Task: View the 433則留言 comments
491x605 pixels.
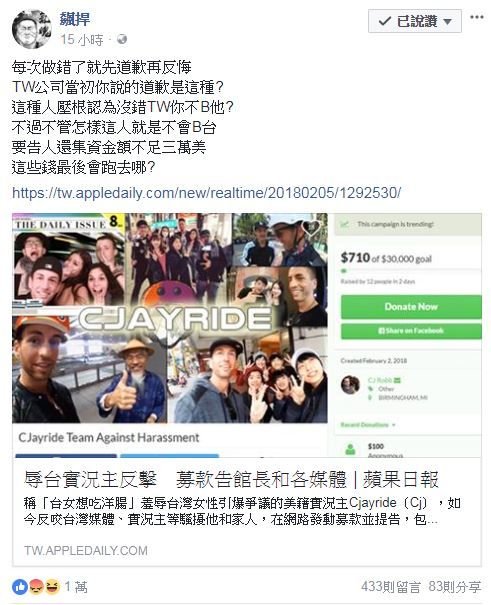Action: tap(390, 587)
